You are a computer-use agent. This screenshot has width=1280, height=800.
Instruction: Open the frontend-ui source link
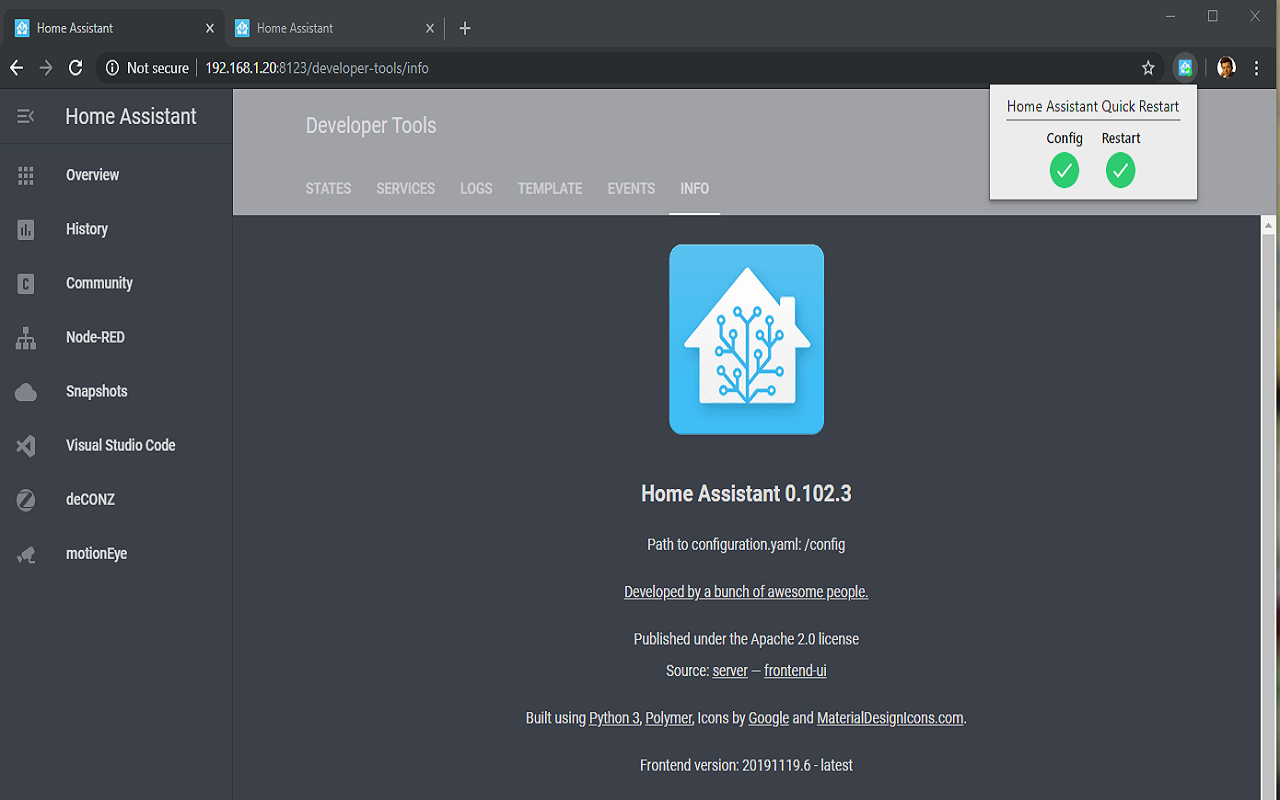click(x=795, y=671)
